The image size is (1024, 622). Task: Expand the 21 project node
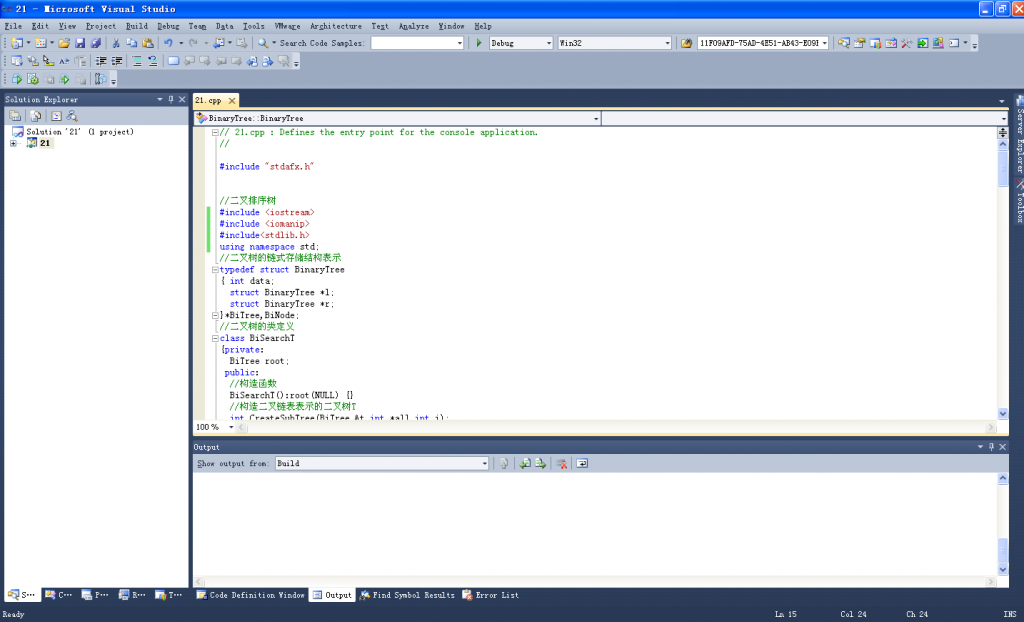pos(13,142)
